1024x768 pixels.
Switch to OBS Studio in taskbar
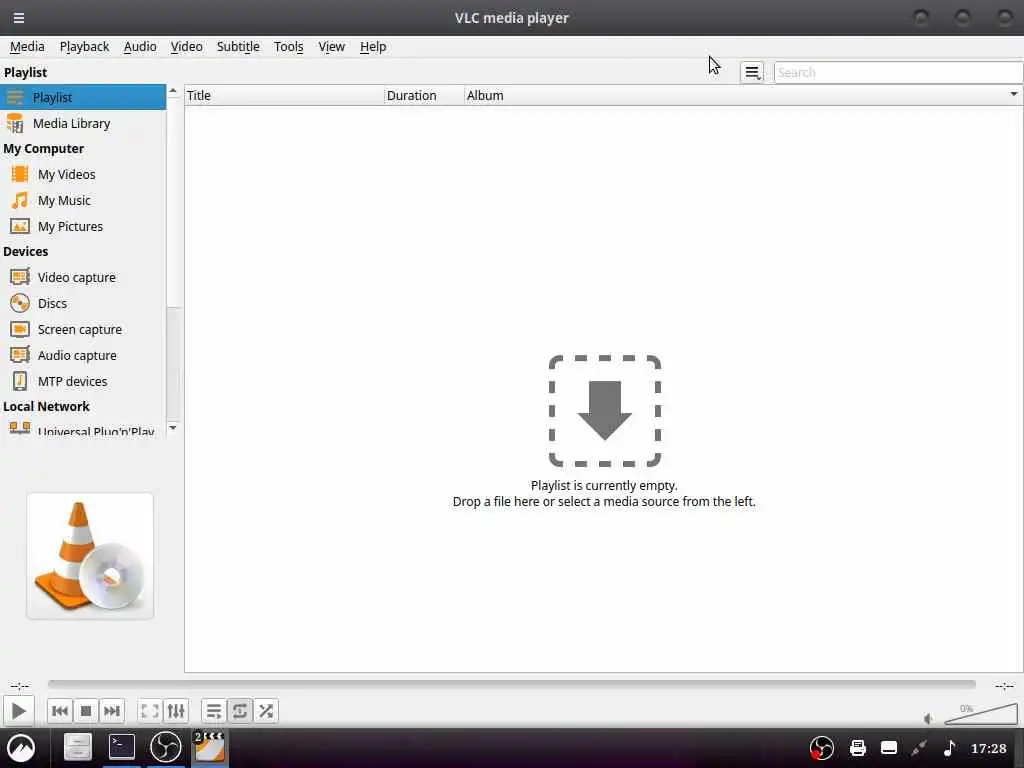click(165, 747)
